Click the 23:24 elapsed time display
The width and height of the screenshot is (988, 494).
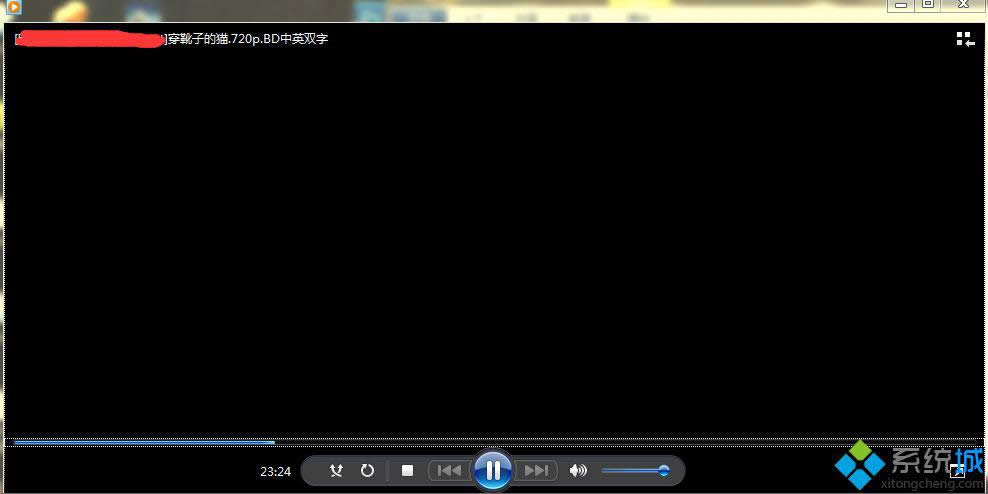[x=276, y=471]
